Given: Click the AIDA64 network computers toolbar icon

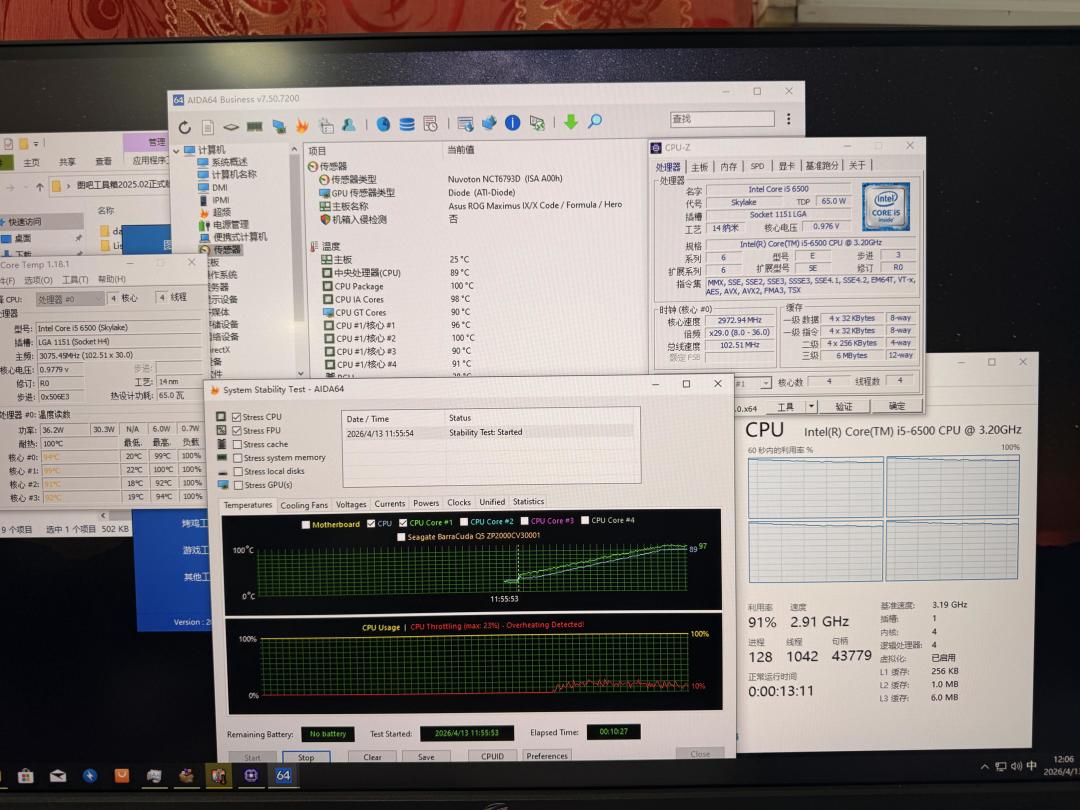Looking at the screenshot, I should (278, 126).
